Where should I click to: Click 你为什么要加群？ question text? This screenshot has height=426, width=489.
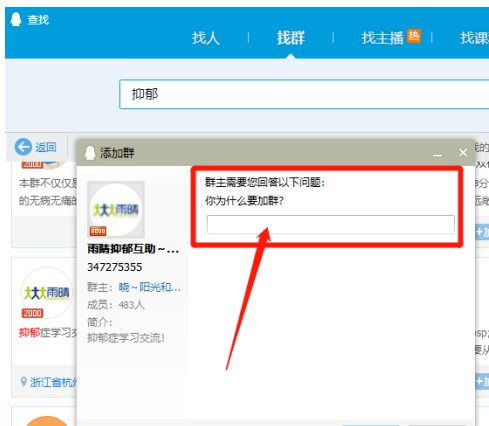coord(244,201)
